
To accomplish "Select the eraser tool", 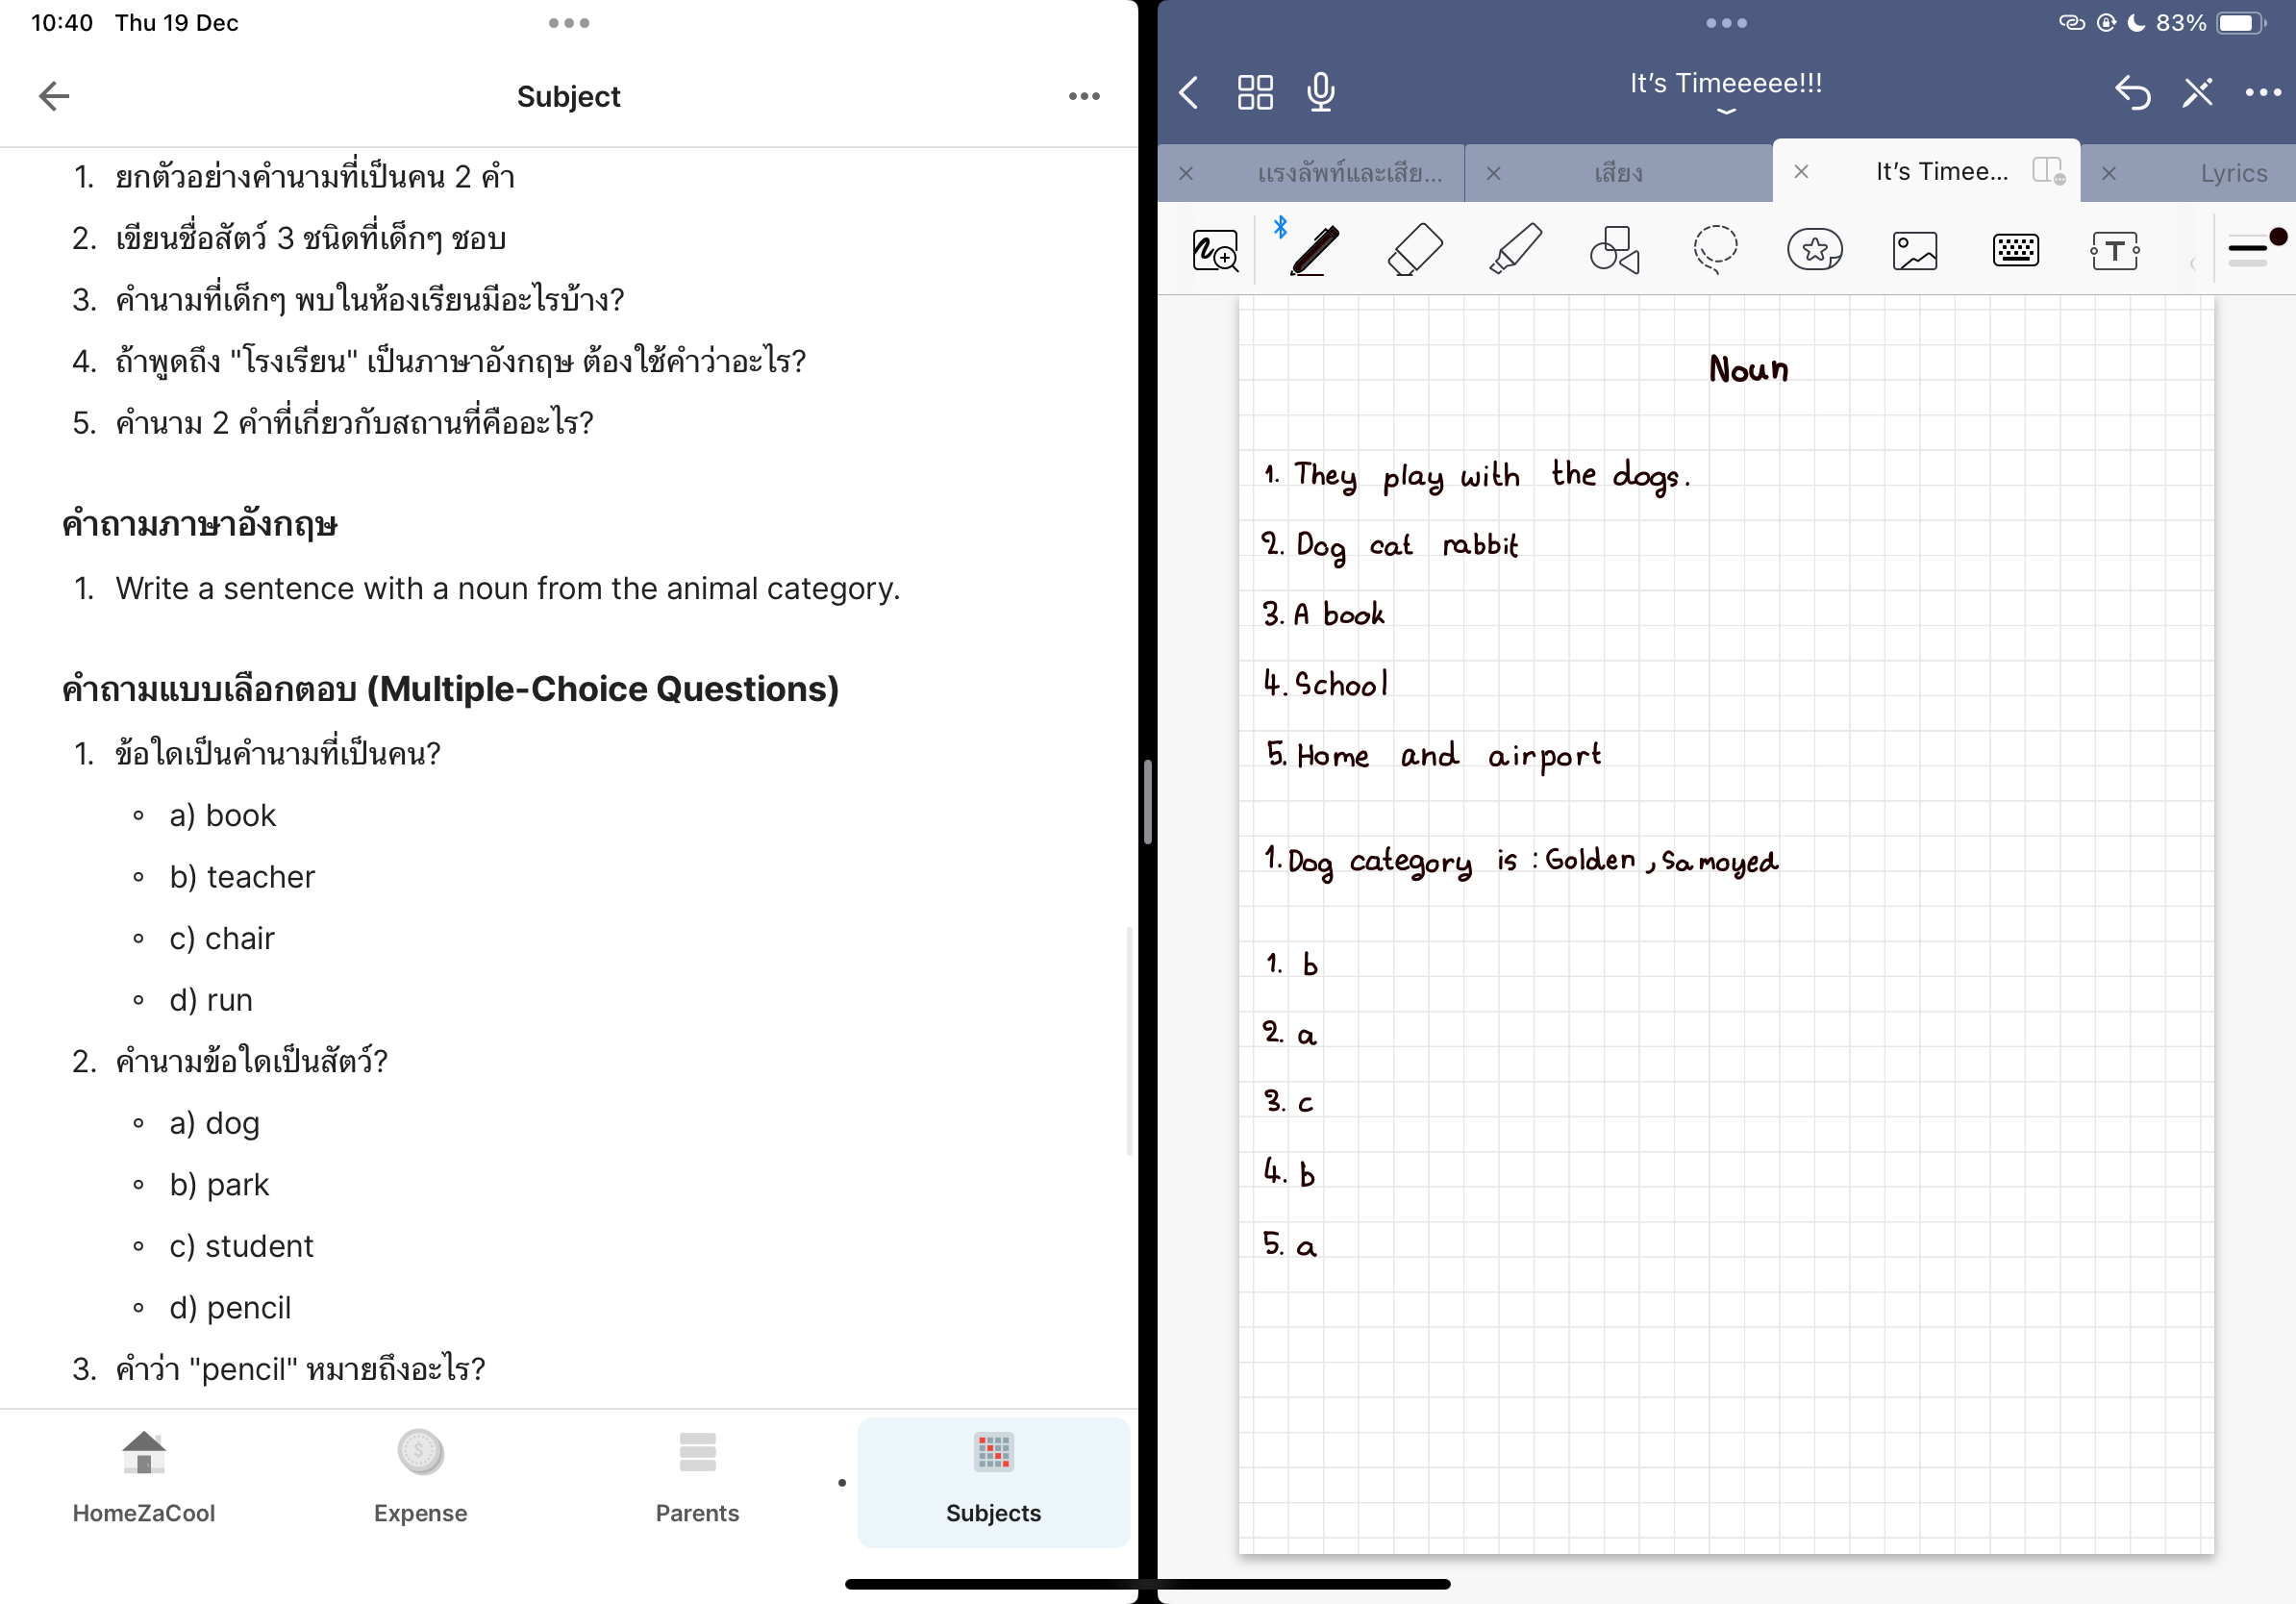I will click(x=1414, y=250).
